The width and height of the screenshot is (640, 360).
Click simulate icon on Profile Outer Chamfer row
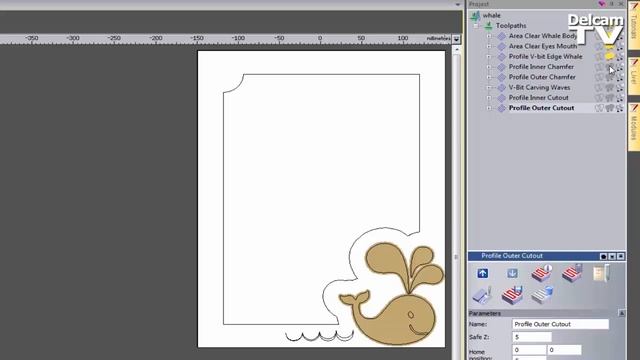[620, 77]
